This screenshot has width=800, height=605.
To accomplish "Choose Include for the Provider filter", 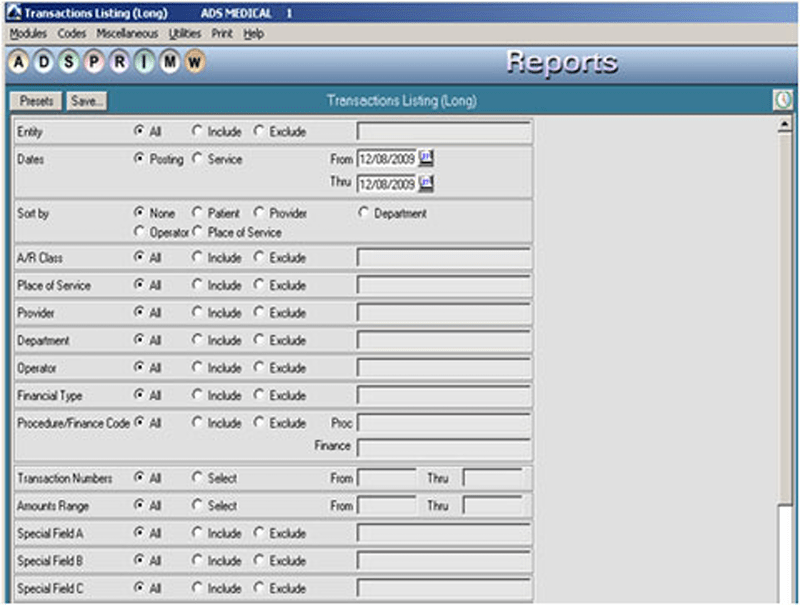I will tap(197, 313).
